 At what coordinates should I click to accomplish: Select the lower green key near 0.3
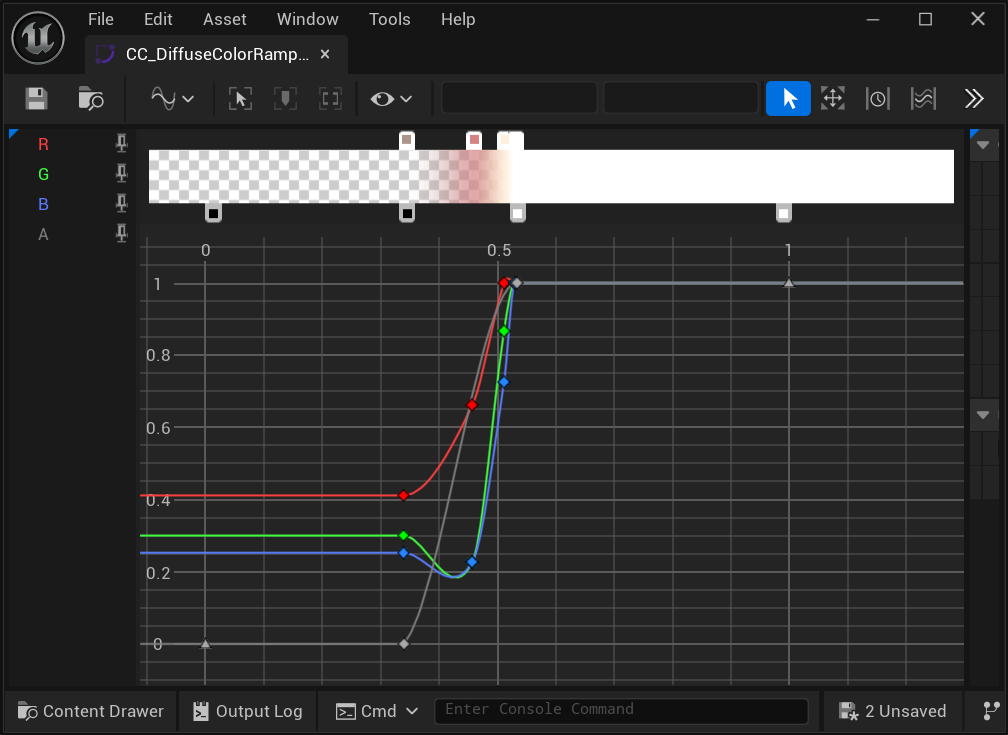point(403,536)
